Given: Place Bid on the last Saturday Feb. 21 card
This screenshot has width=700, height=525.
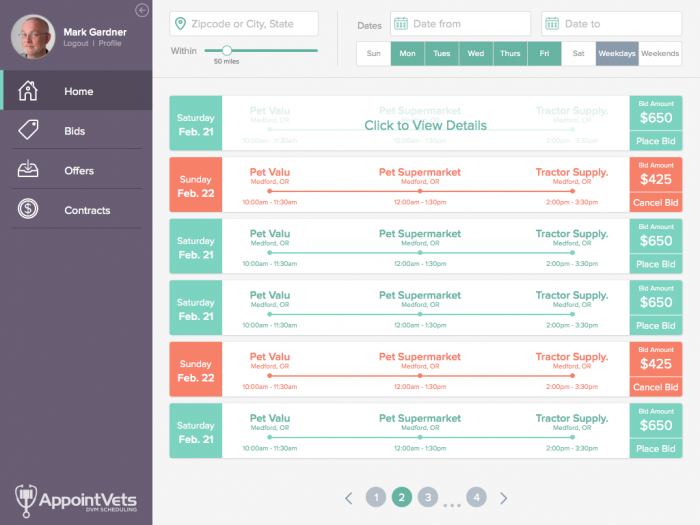Looking at the screenshot, I should pos(656,449).
